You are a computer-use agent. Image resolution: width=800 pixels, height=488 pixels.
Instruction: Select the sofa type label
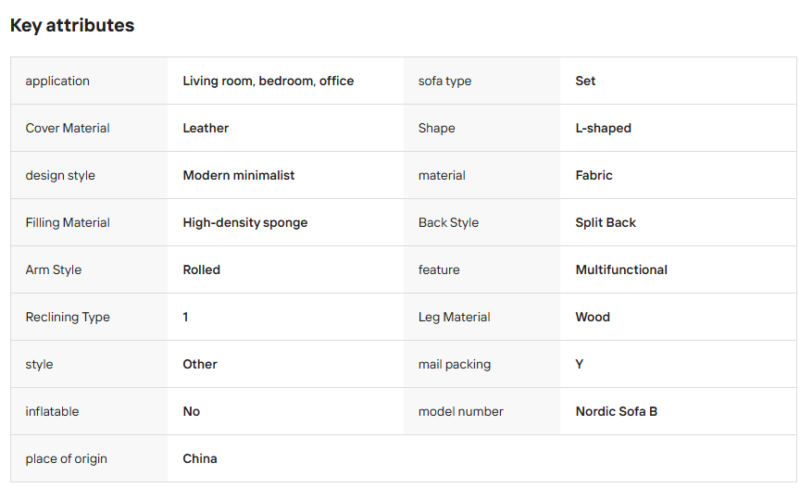[x=444, y=81]
